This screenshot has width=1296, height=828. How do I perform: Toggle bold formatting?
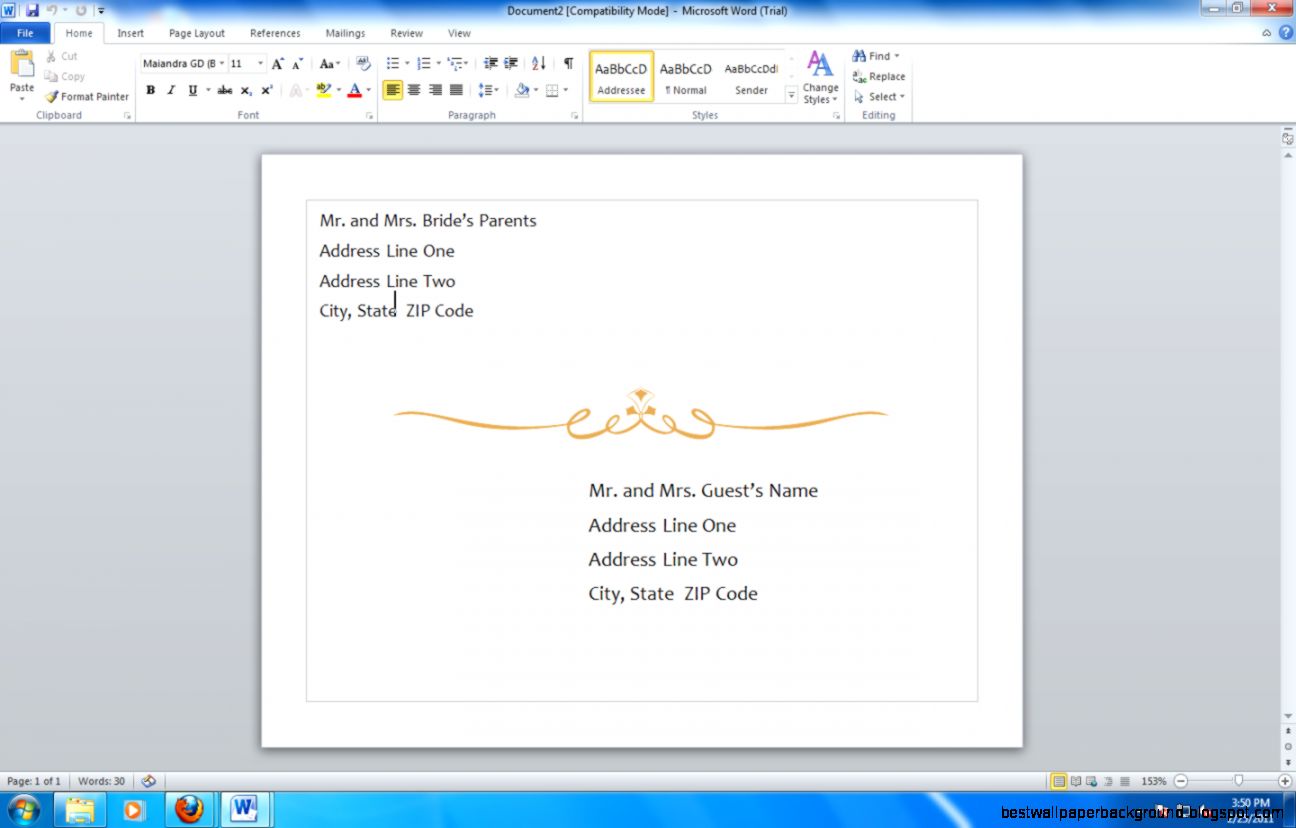(x=150, y=90)
